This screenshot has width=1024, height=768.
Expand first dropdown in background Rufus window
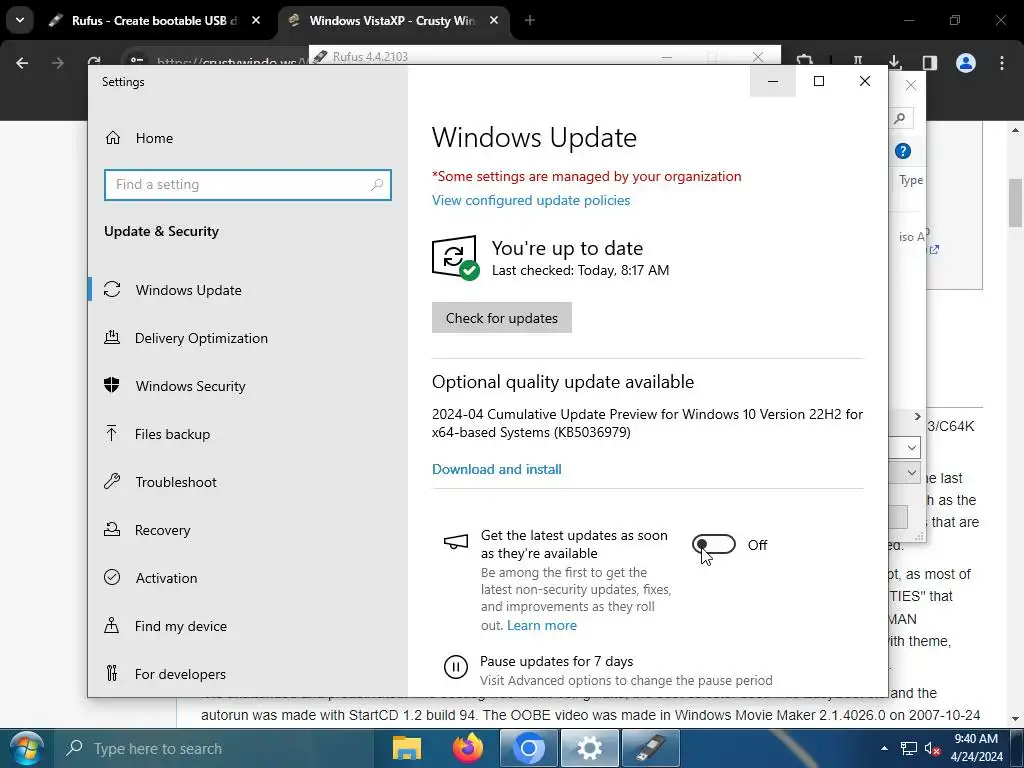pos(912,448)
